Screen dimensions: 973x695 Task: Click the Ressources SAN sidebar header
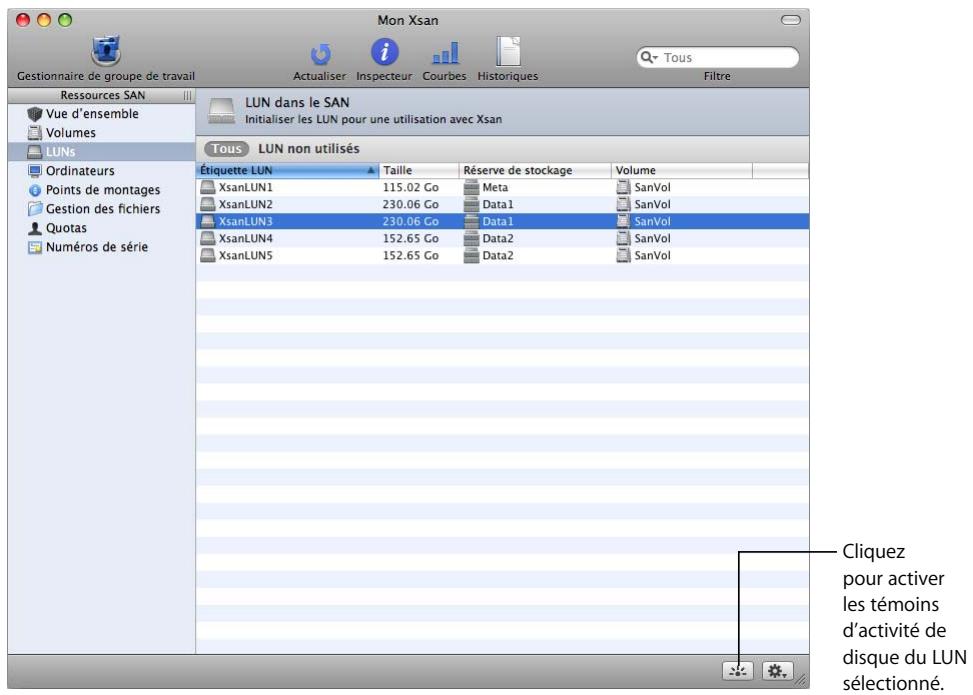102,95
